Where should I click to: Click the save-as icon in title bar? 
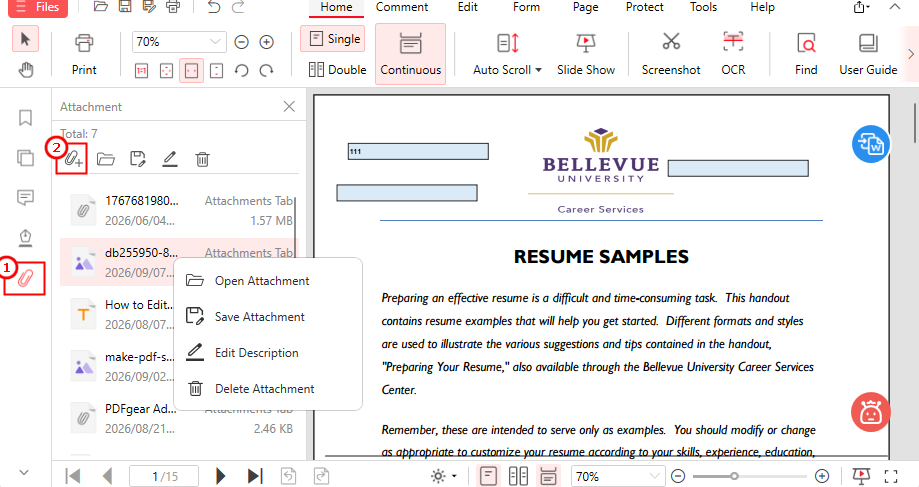coord(149,7)
